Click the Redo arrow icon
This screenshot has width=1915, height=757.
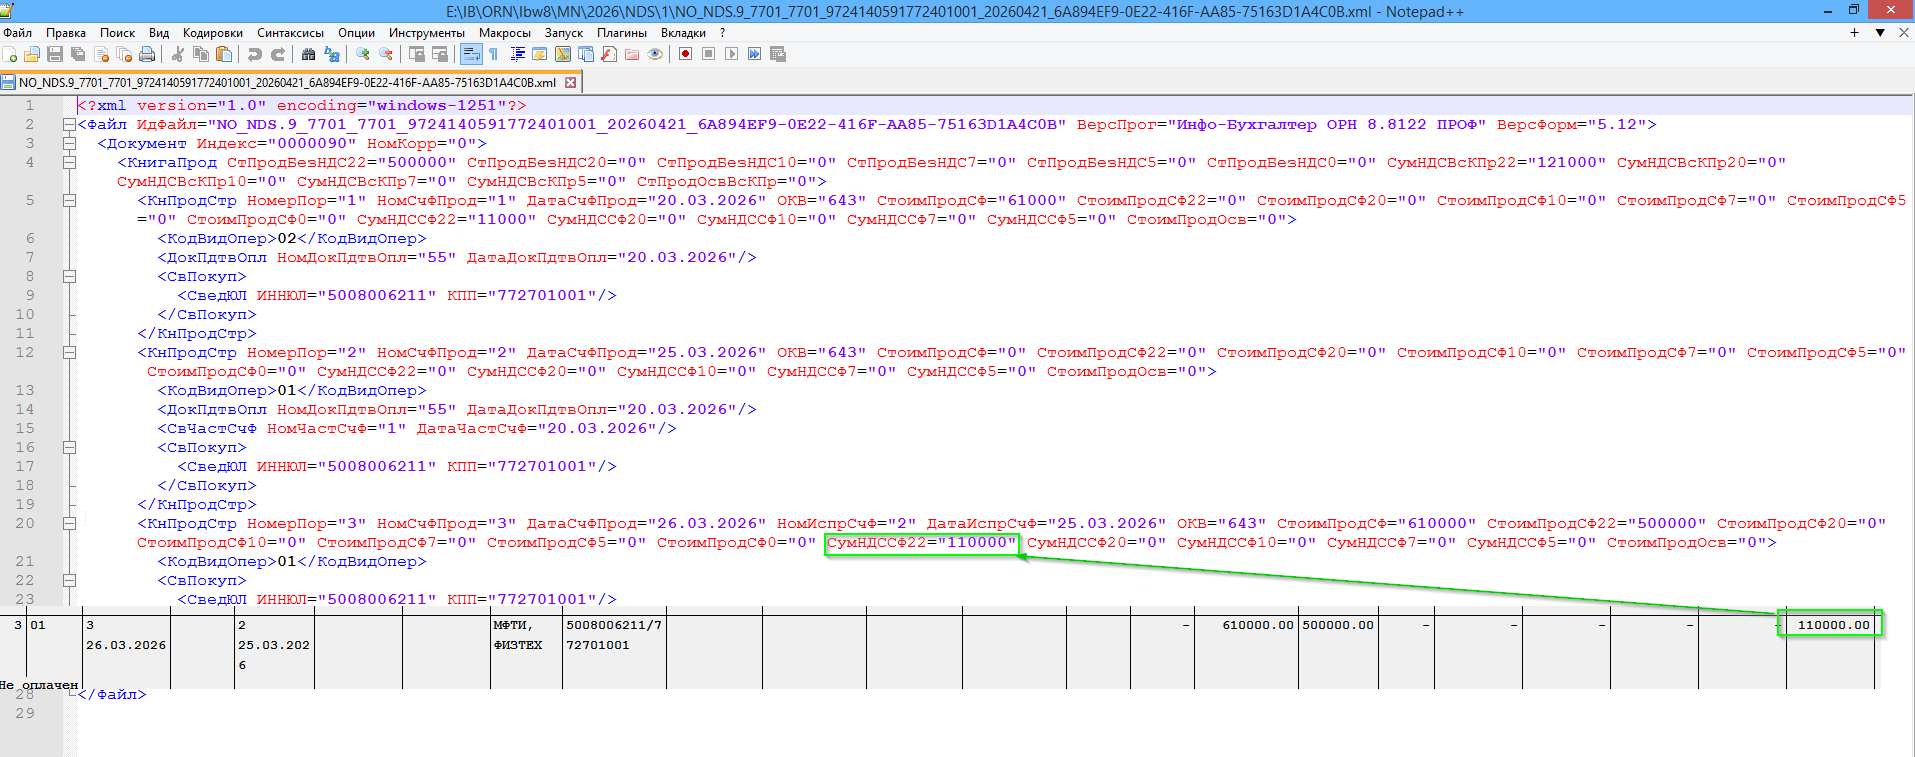pos(278,54)
